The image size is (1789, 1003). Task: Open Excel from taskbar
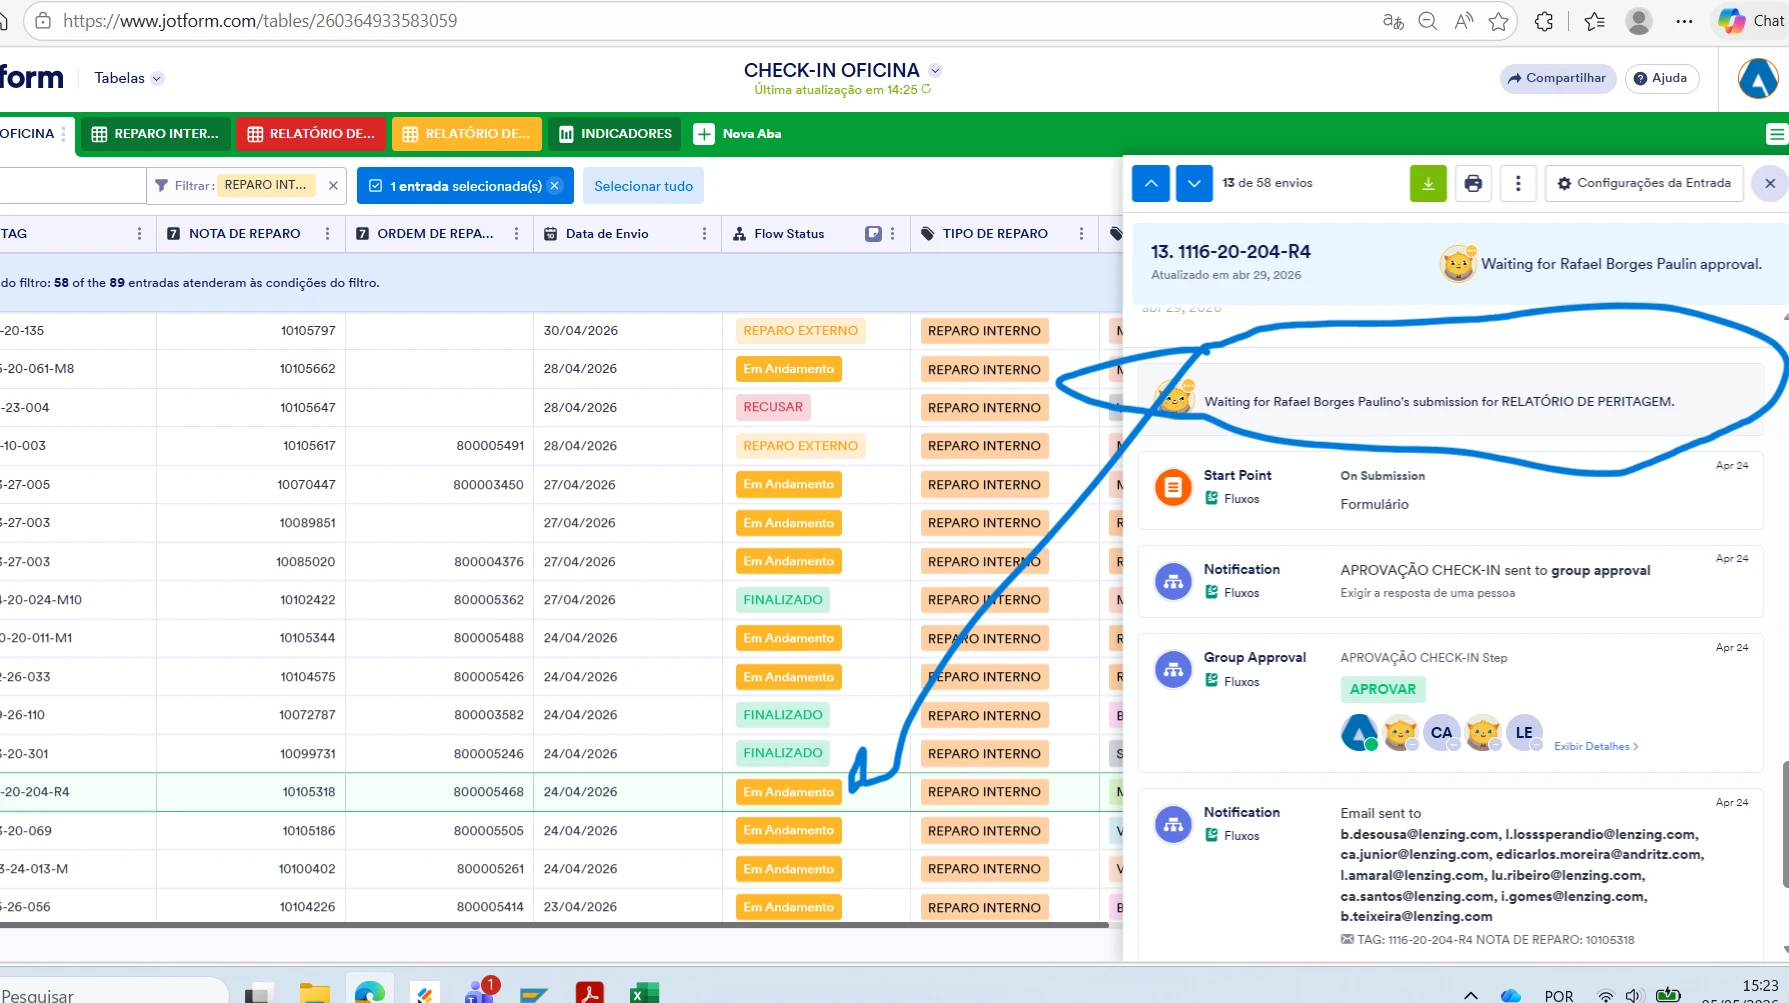tap(644, 992)
